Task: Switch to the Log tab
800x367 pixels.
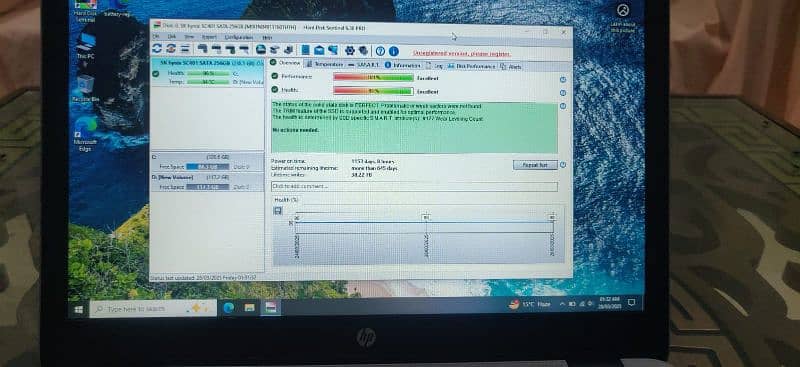Action: 435,66
